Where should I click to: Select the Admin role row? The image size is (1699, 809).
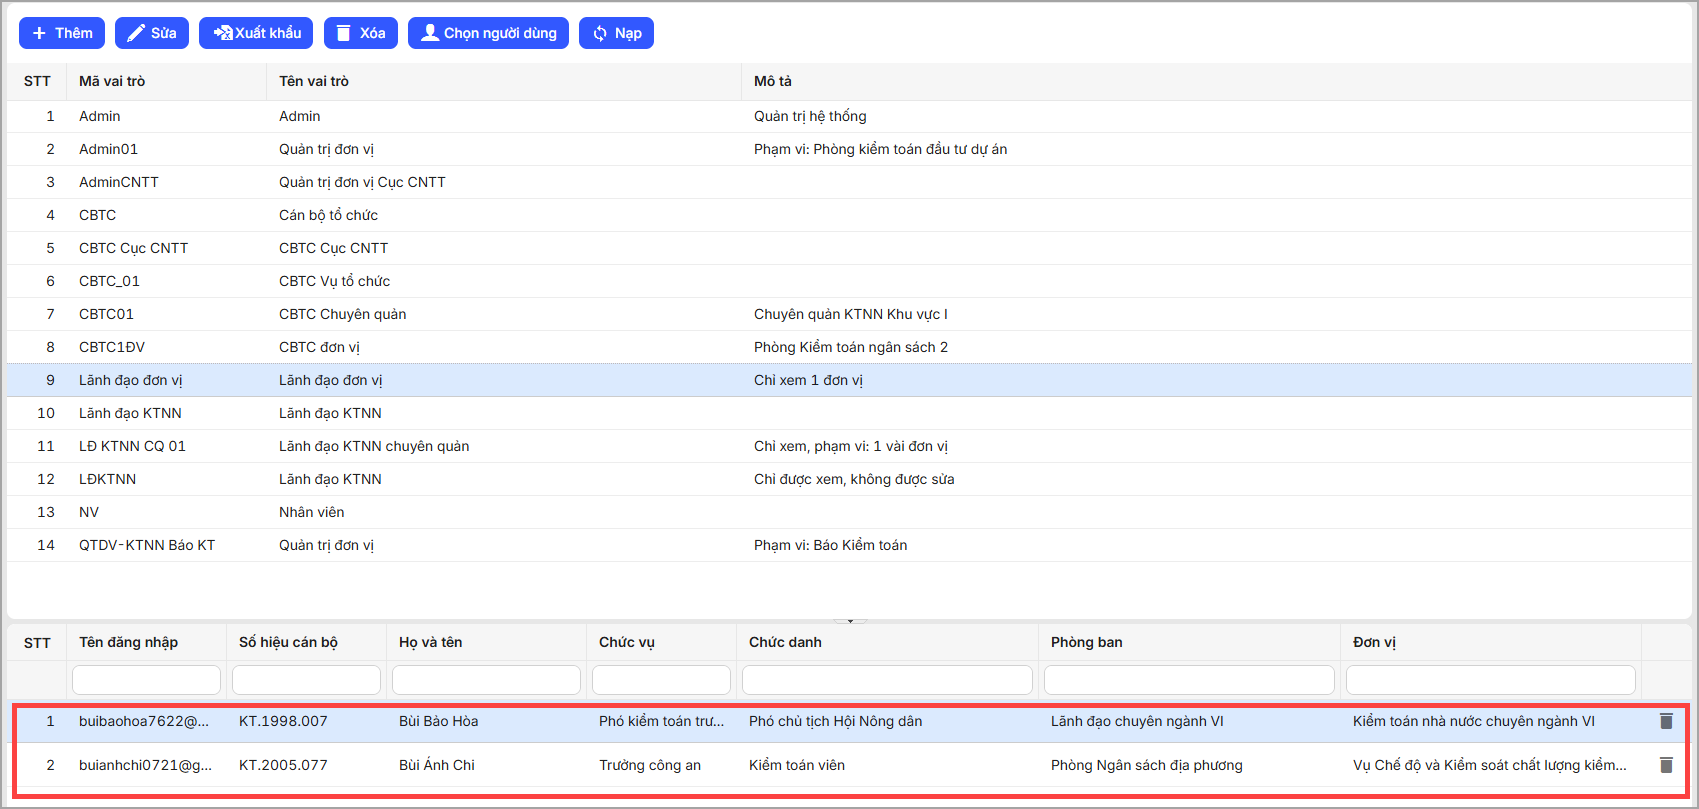click(x=300, y=117)
